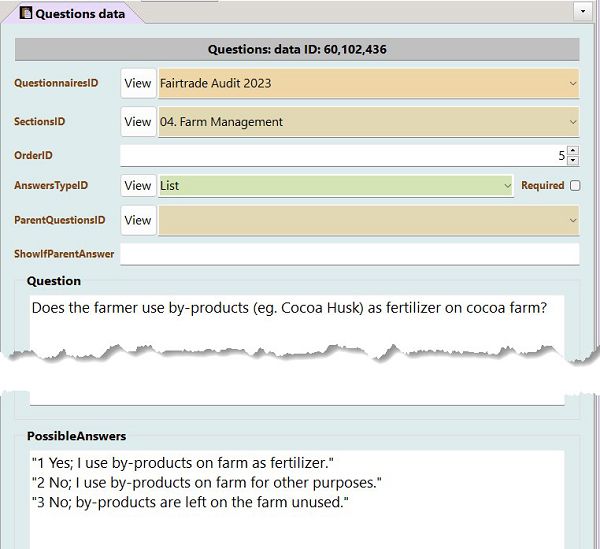Click View button next to AnswersTypeID
600x549 pixels.
138,186
